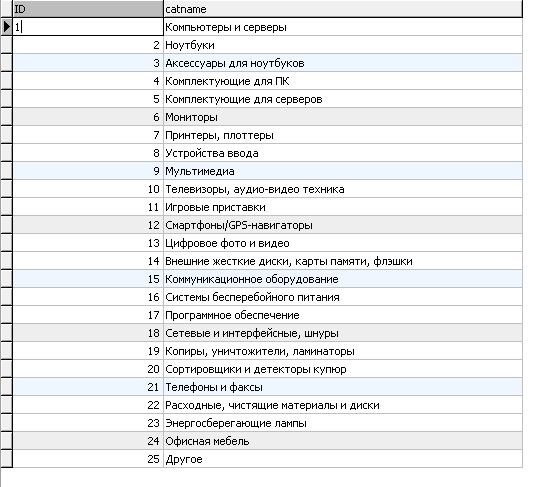Click ID cell with value 5
The width and height of the screenshot is (540, 487).
[88, 99]
